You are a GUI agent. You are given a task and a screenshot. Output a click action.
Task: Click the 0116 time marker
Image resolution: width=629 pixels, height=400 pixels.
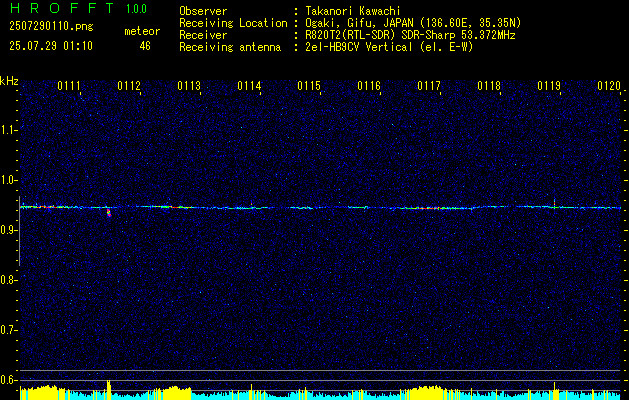(x=369, y=86)
